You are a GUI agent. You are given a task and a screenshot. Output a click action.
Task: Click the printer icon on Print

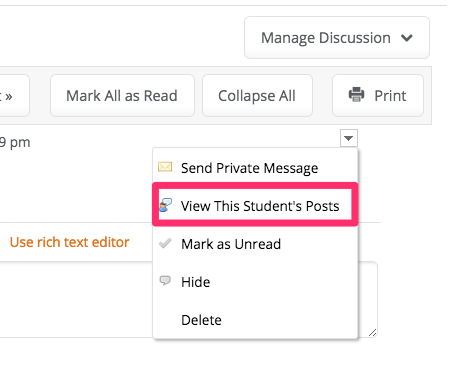356,94
